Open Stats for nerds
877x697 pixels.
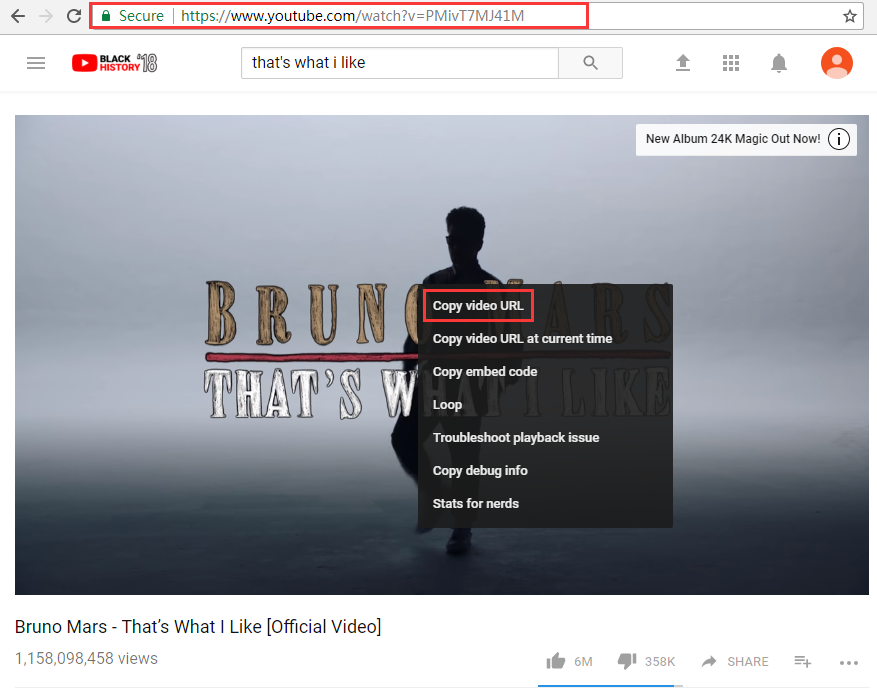click(475, 503)
